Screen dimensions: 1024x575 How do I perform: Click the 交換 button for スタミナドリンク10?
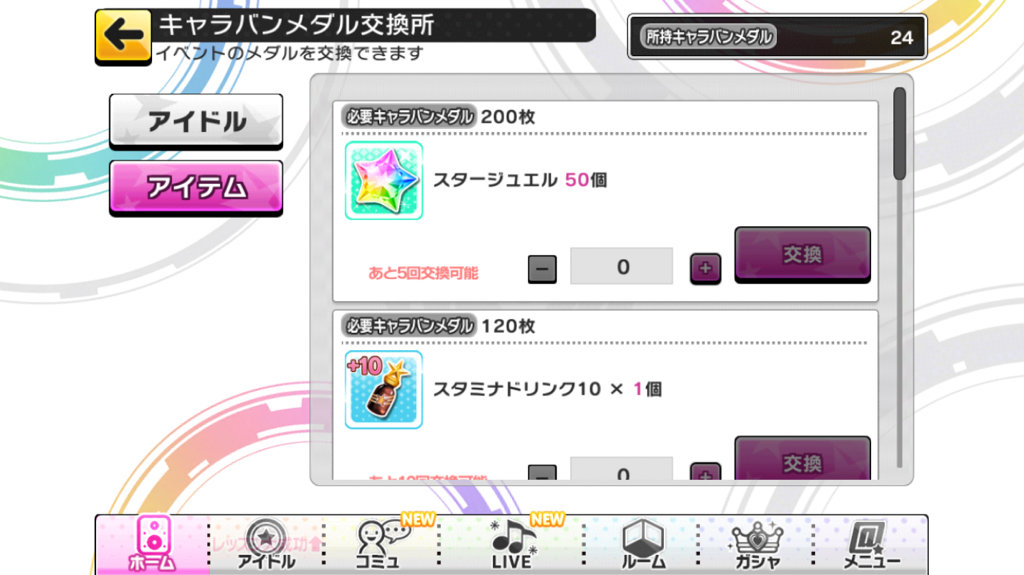click(x=803, y=459)
